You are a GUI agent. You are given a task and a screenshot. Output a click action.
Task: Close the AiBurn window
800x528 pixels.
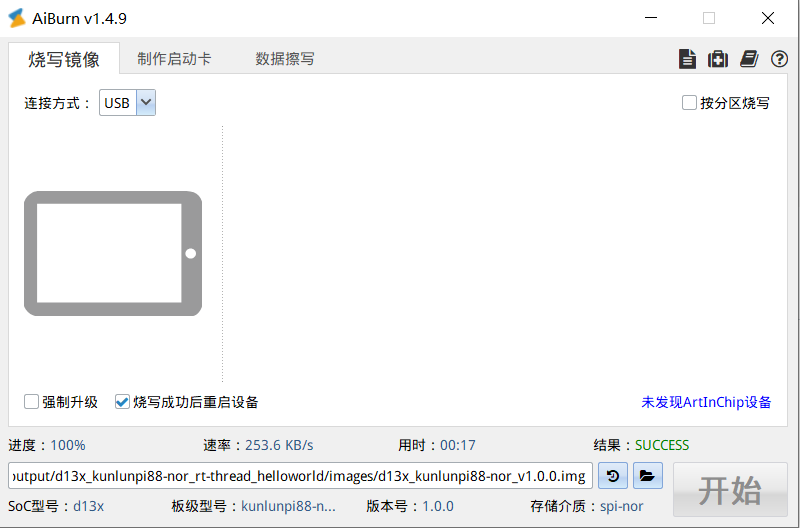coord(767,18)
